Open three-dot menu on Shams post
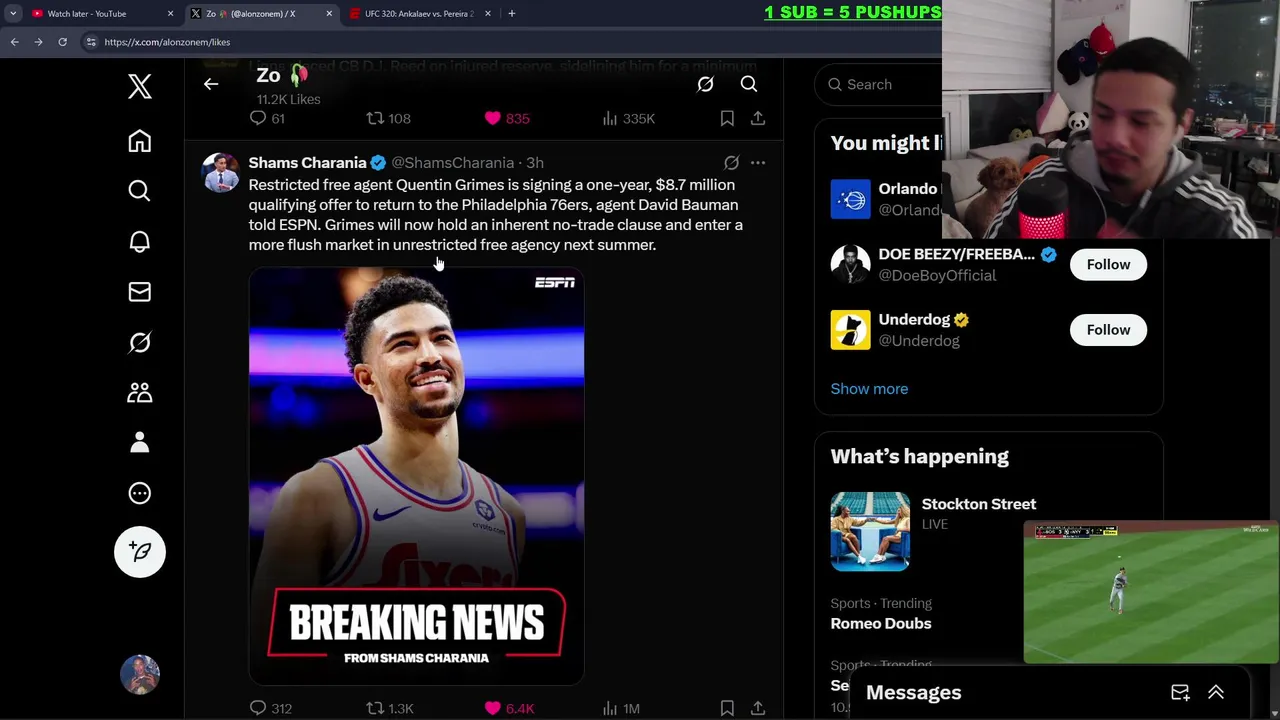The image size is (1280, 720). tap(758, 162)
